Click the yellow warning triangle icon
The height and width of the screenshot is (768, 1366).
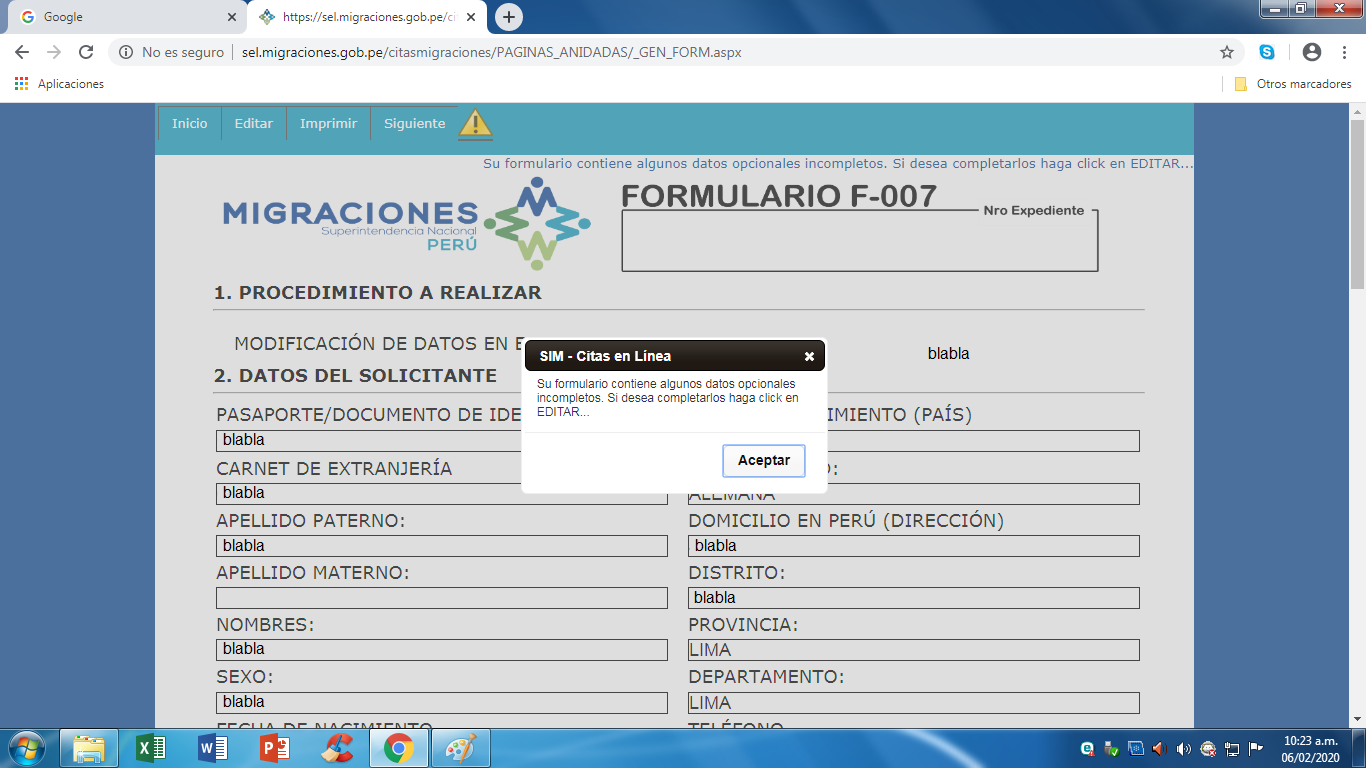[x=475, y=123]
